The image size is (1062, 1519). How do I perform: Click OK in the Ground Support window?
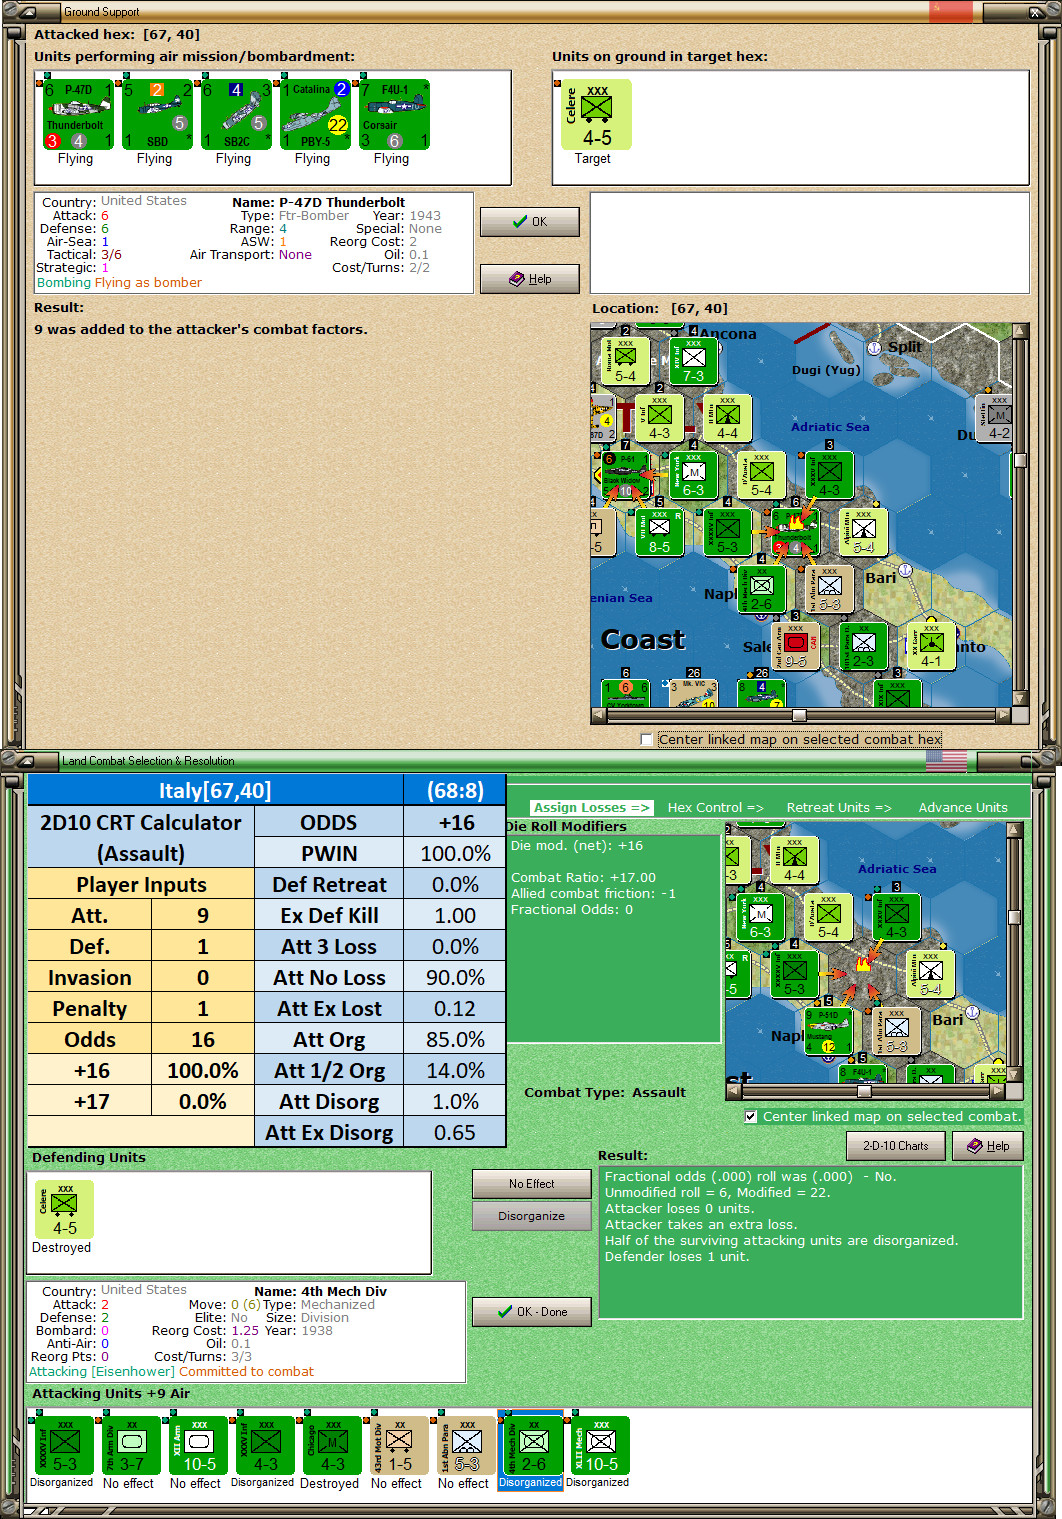pyautogui.click(x=530, y=222)
